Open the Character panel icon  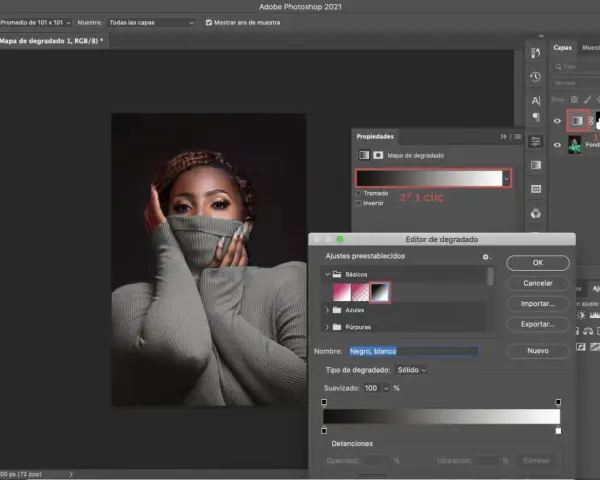536,101
